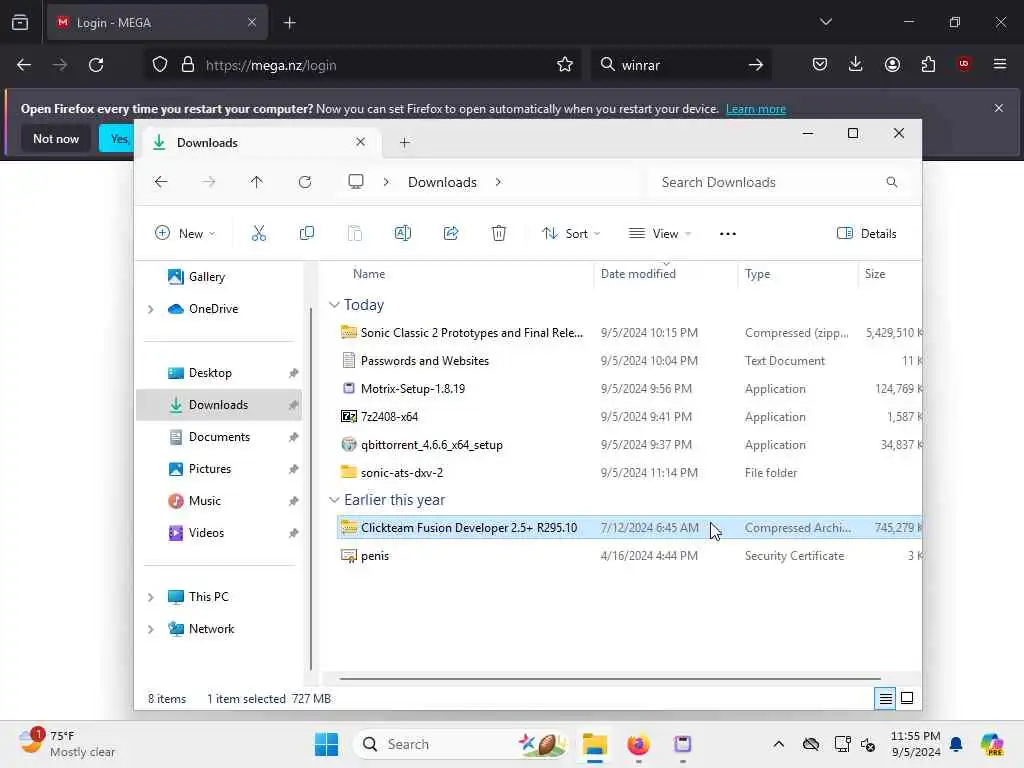Add a new Explorer tab
The width and height of the screenshot is (1024, 768).
click(404, 142)
